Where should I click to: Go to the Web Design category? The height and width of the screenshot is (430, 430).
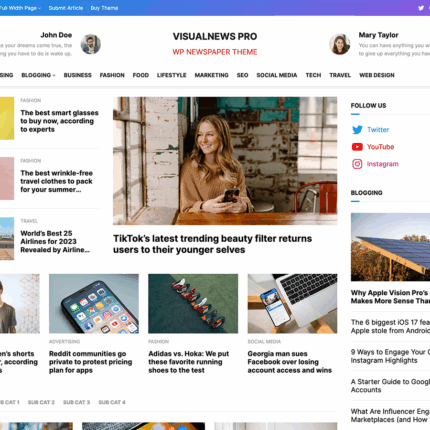(377, 75)
